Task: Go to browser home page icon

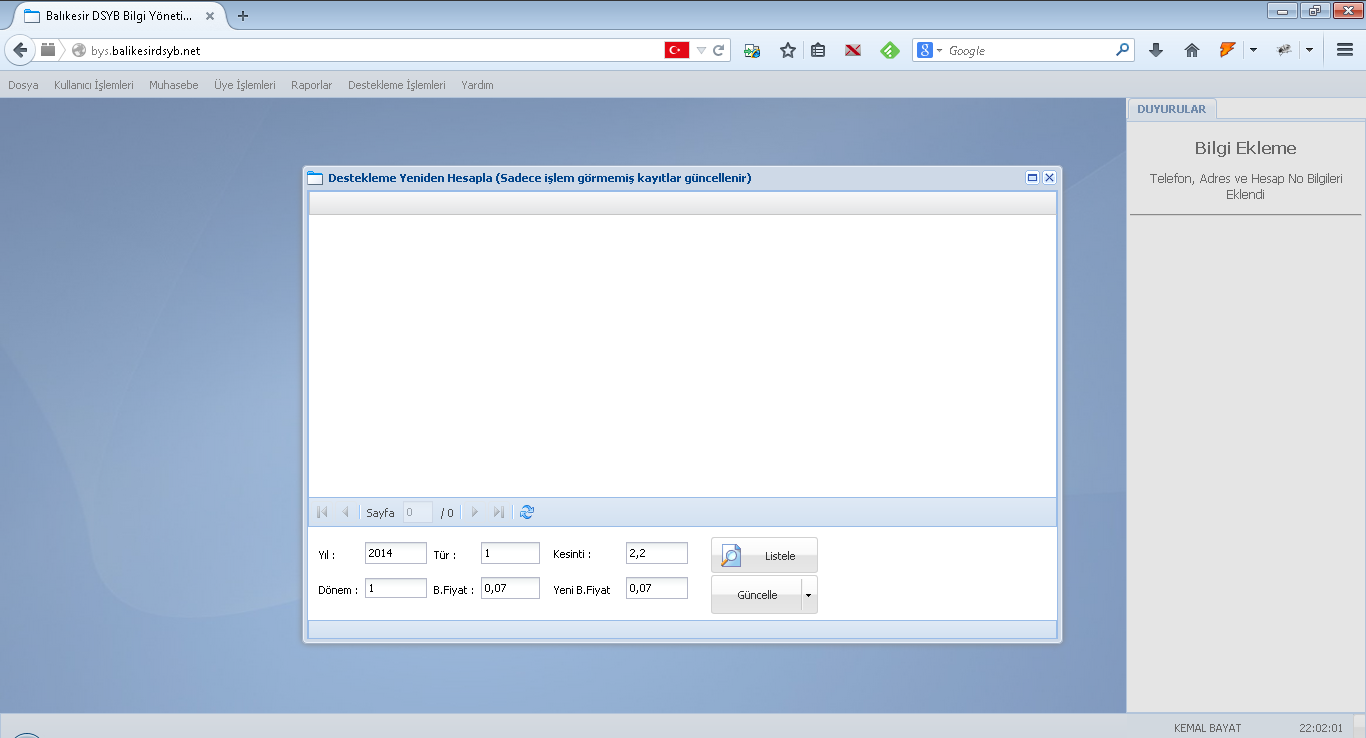Action: click(1191, 50)
